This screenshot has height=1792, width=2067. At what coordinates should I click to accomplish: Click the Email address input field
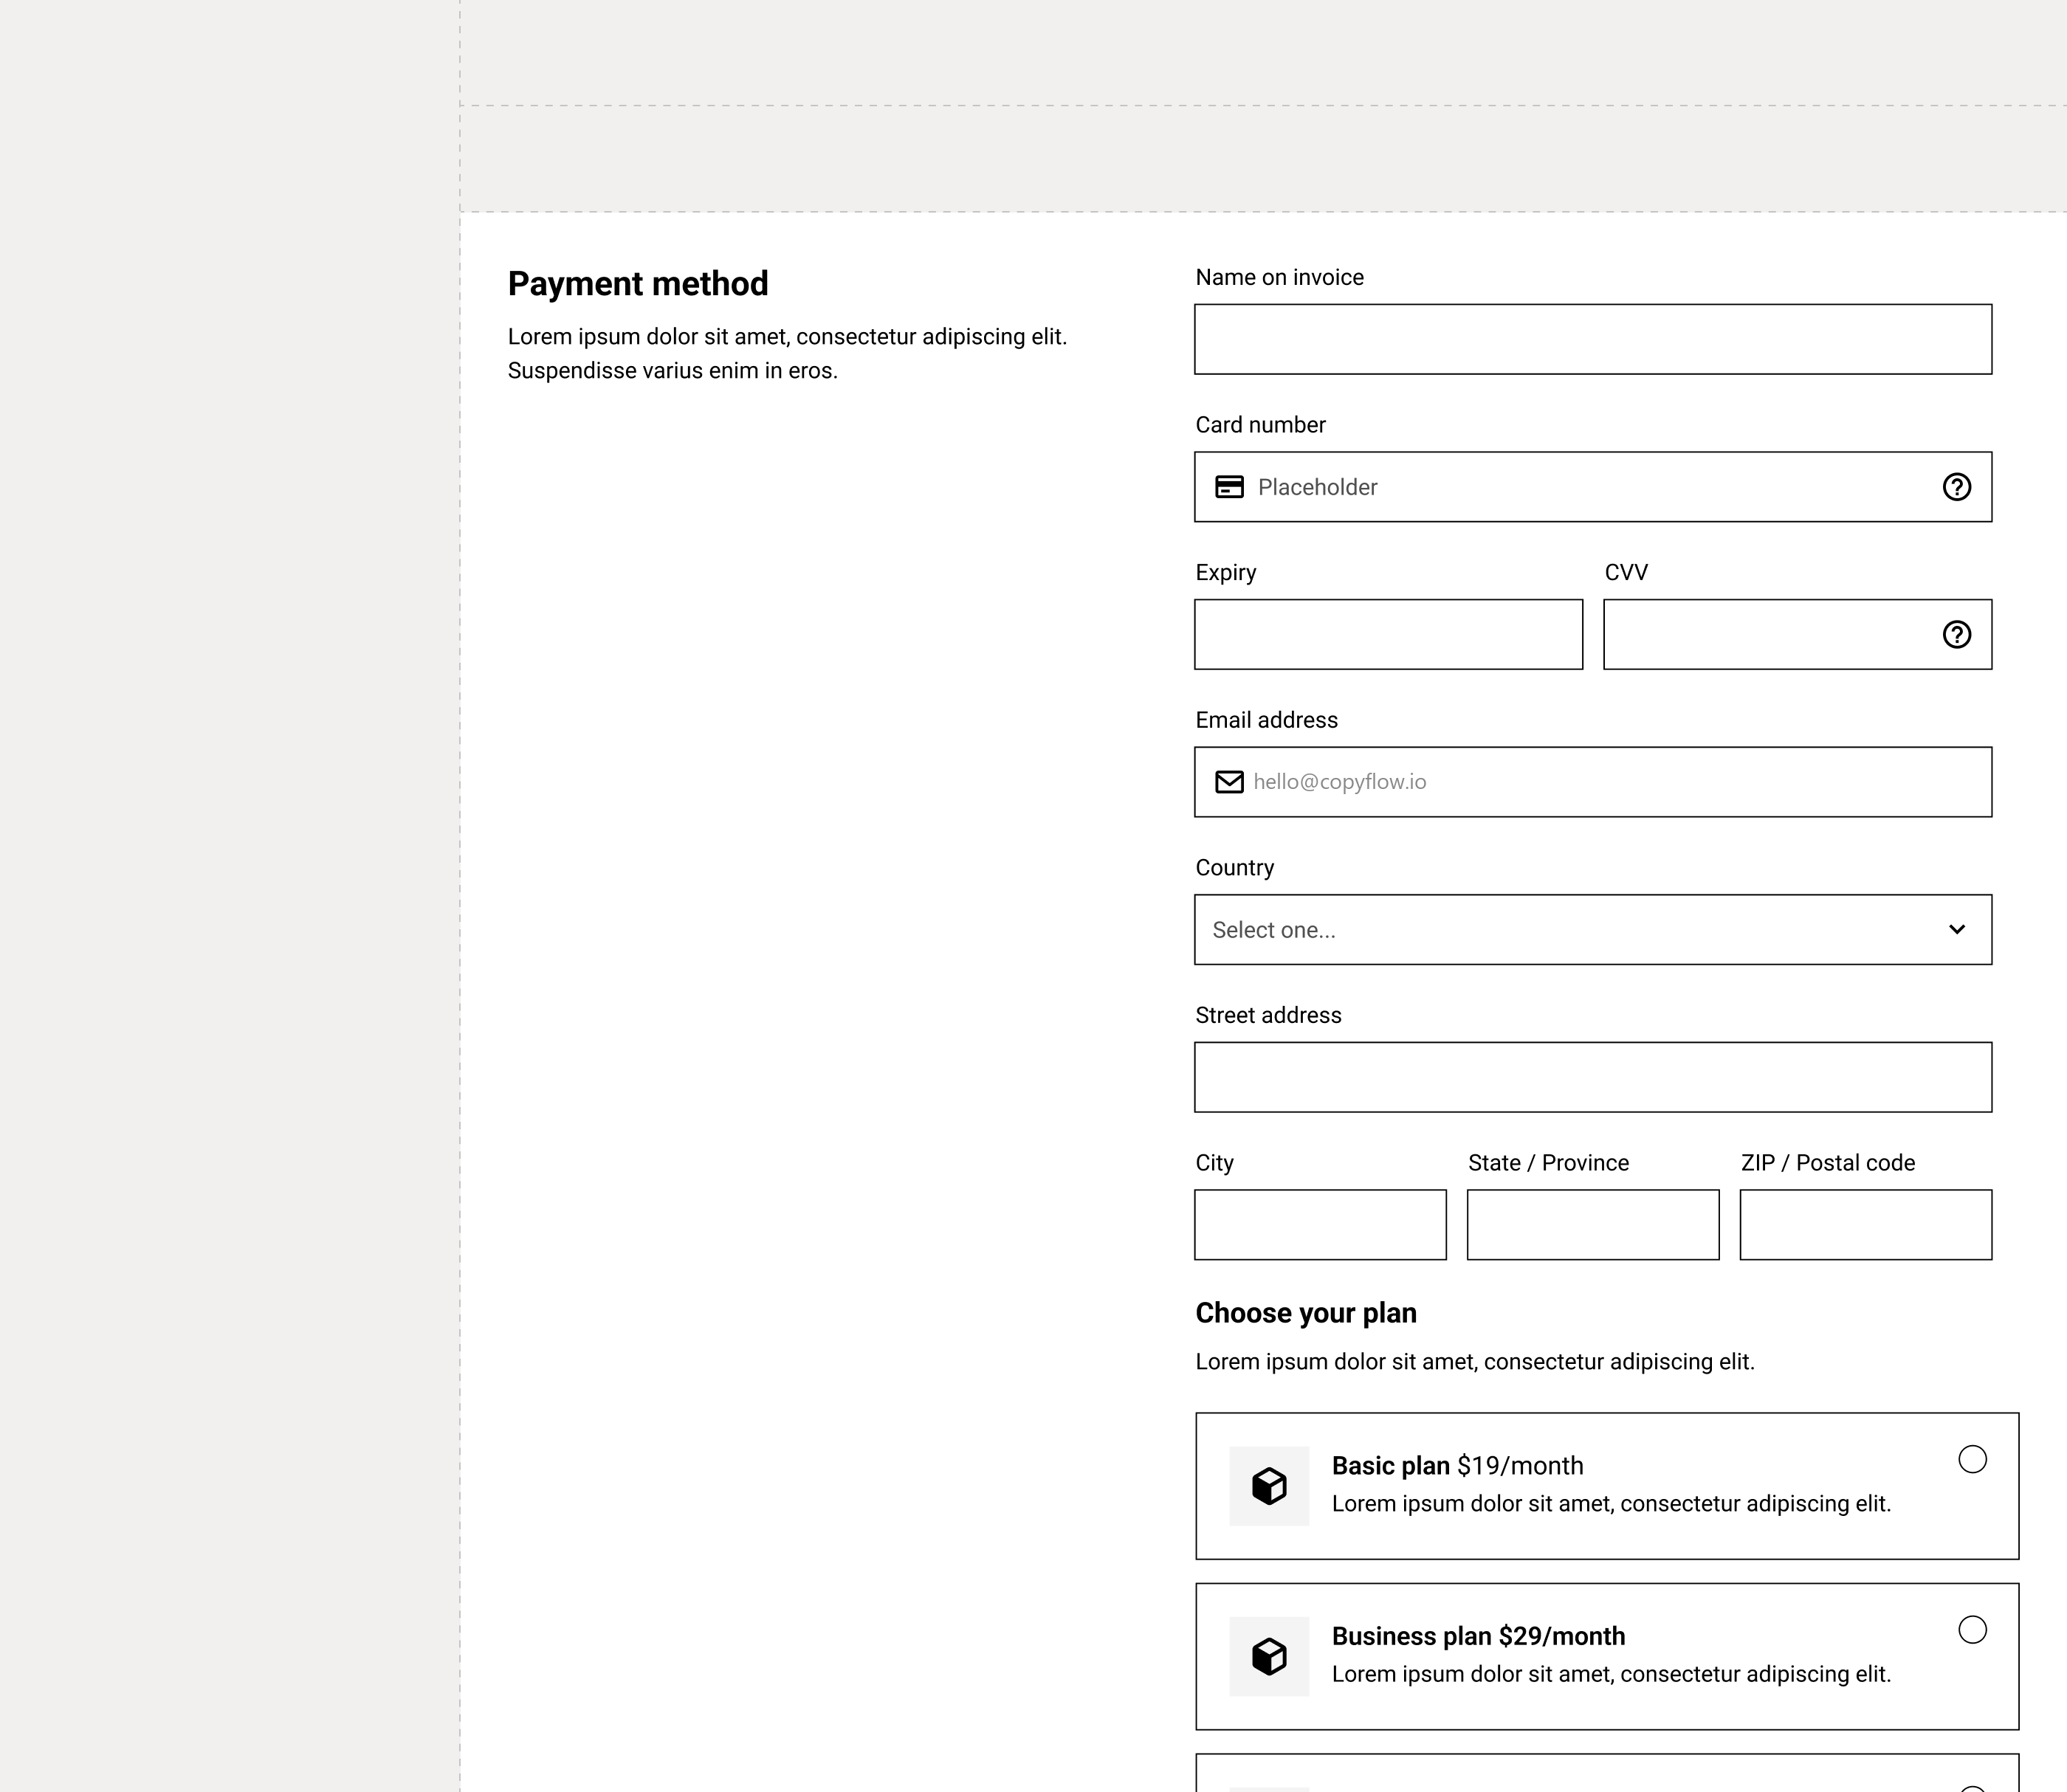point(1593,782)
